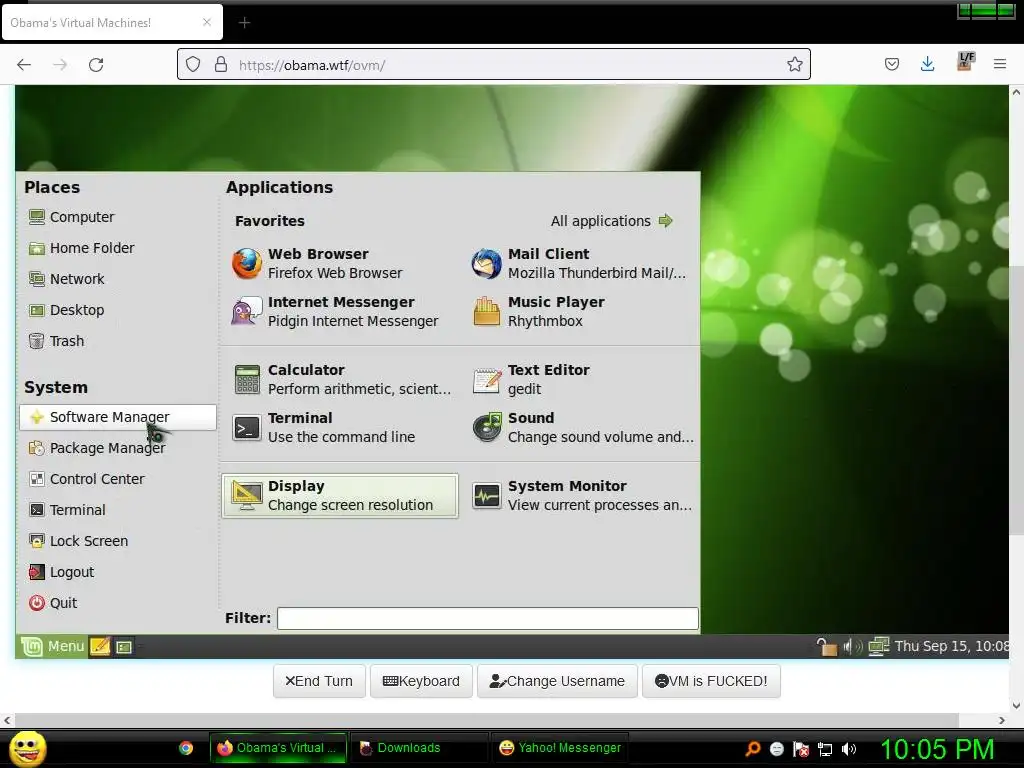The height and width of the screenshot is (768, 1024).
Task: Open Network place
Action: click(x=67, y=279)
